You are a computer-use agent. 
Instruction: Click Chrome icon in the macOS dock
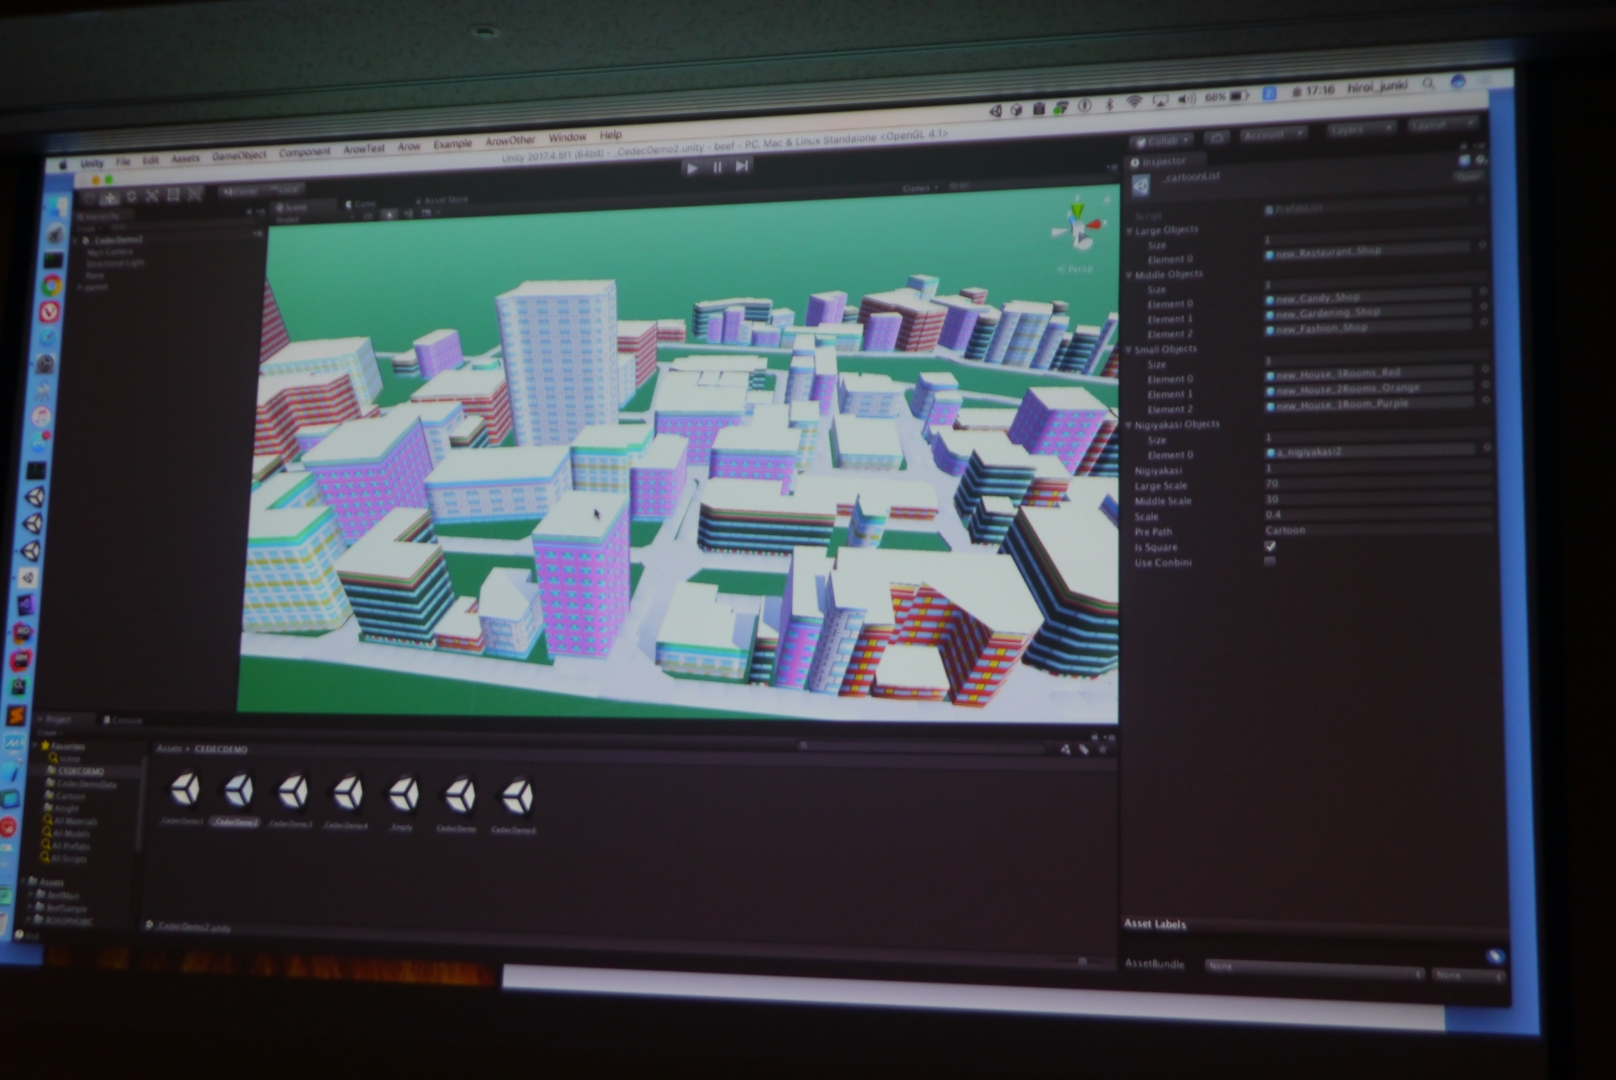[51, 286]
